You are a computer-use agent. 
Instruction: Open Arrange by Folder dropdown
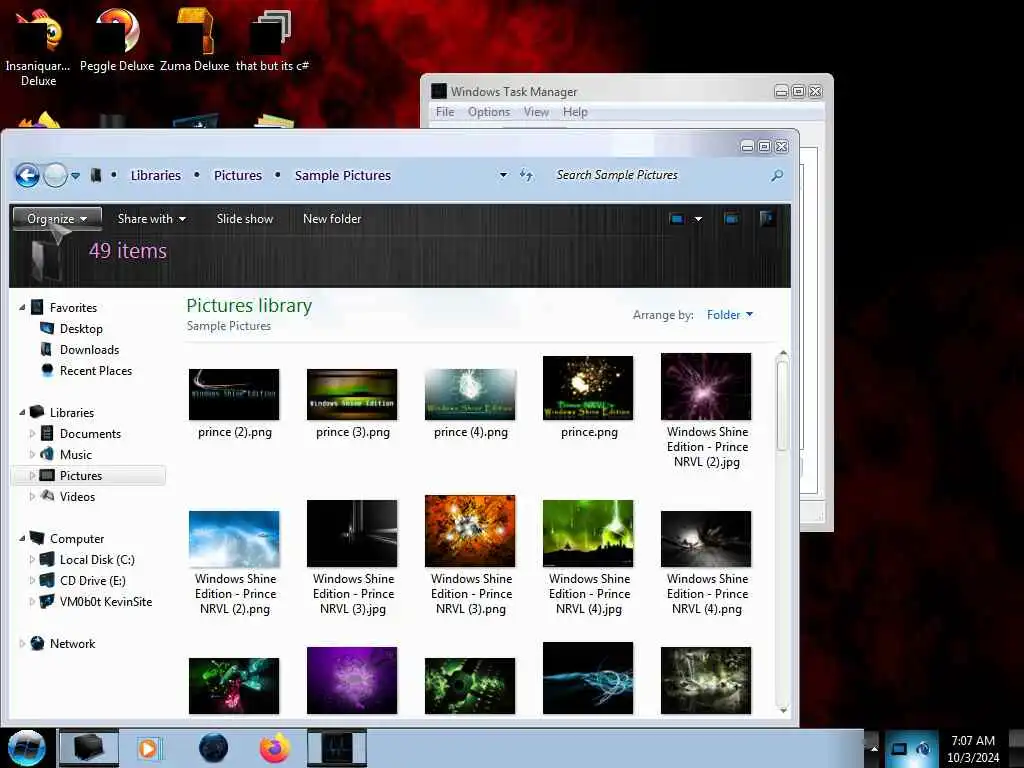(x=729, y=315)
